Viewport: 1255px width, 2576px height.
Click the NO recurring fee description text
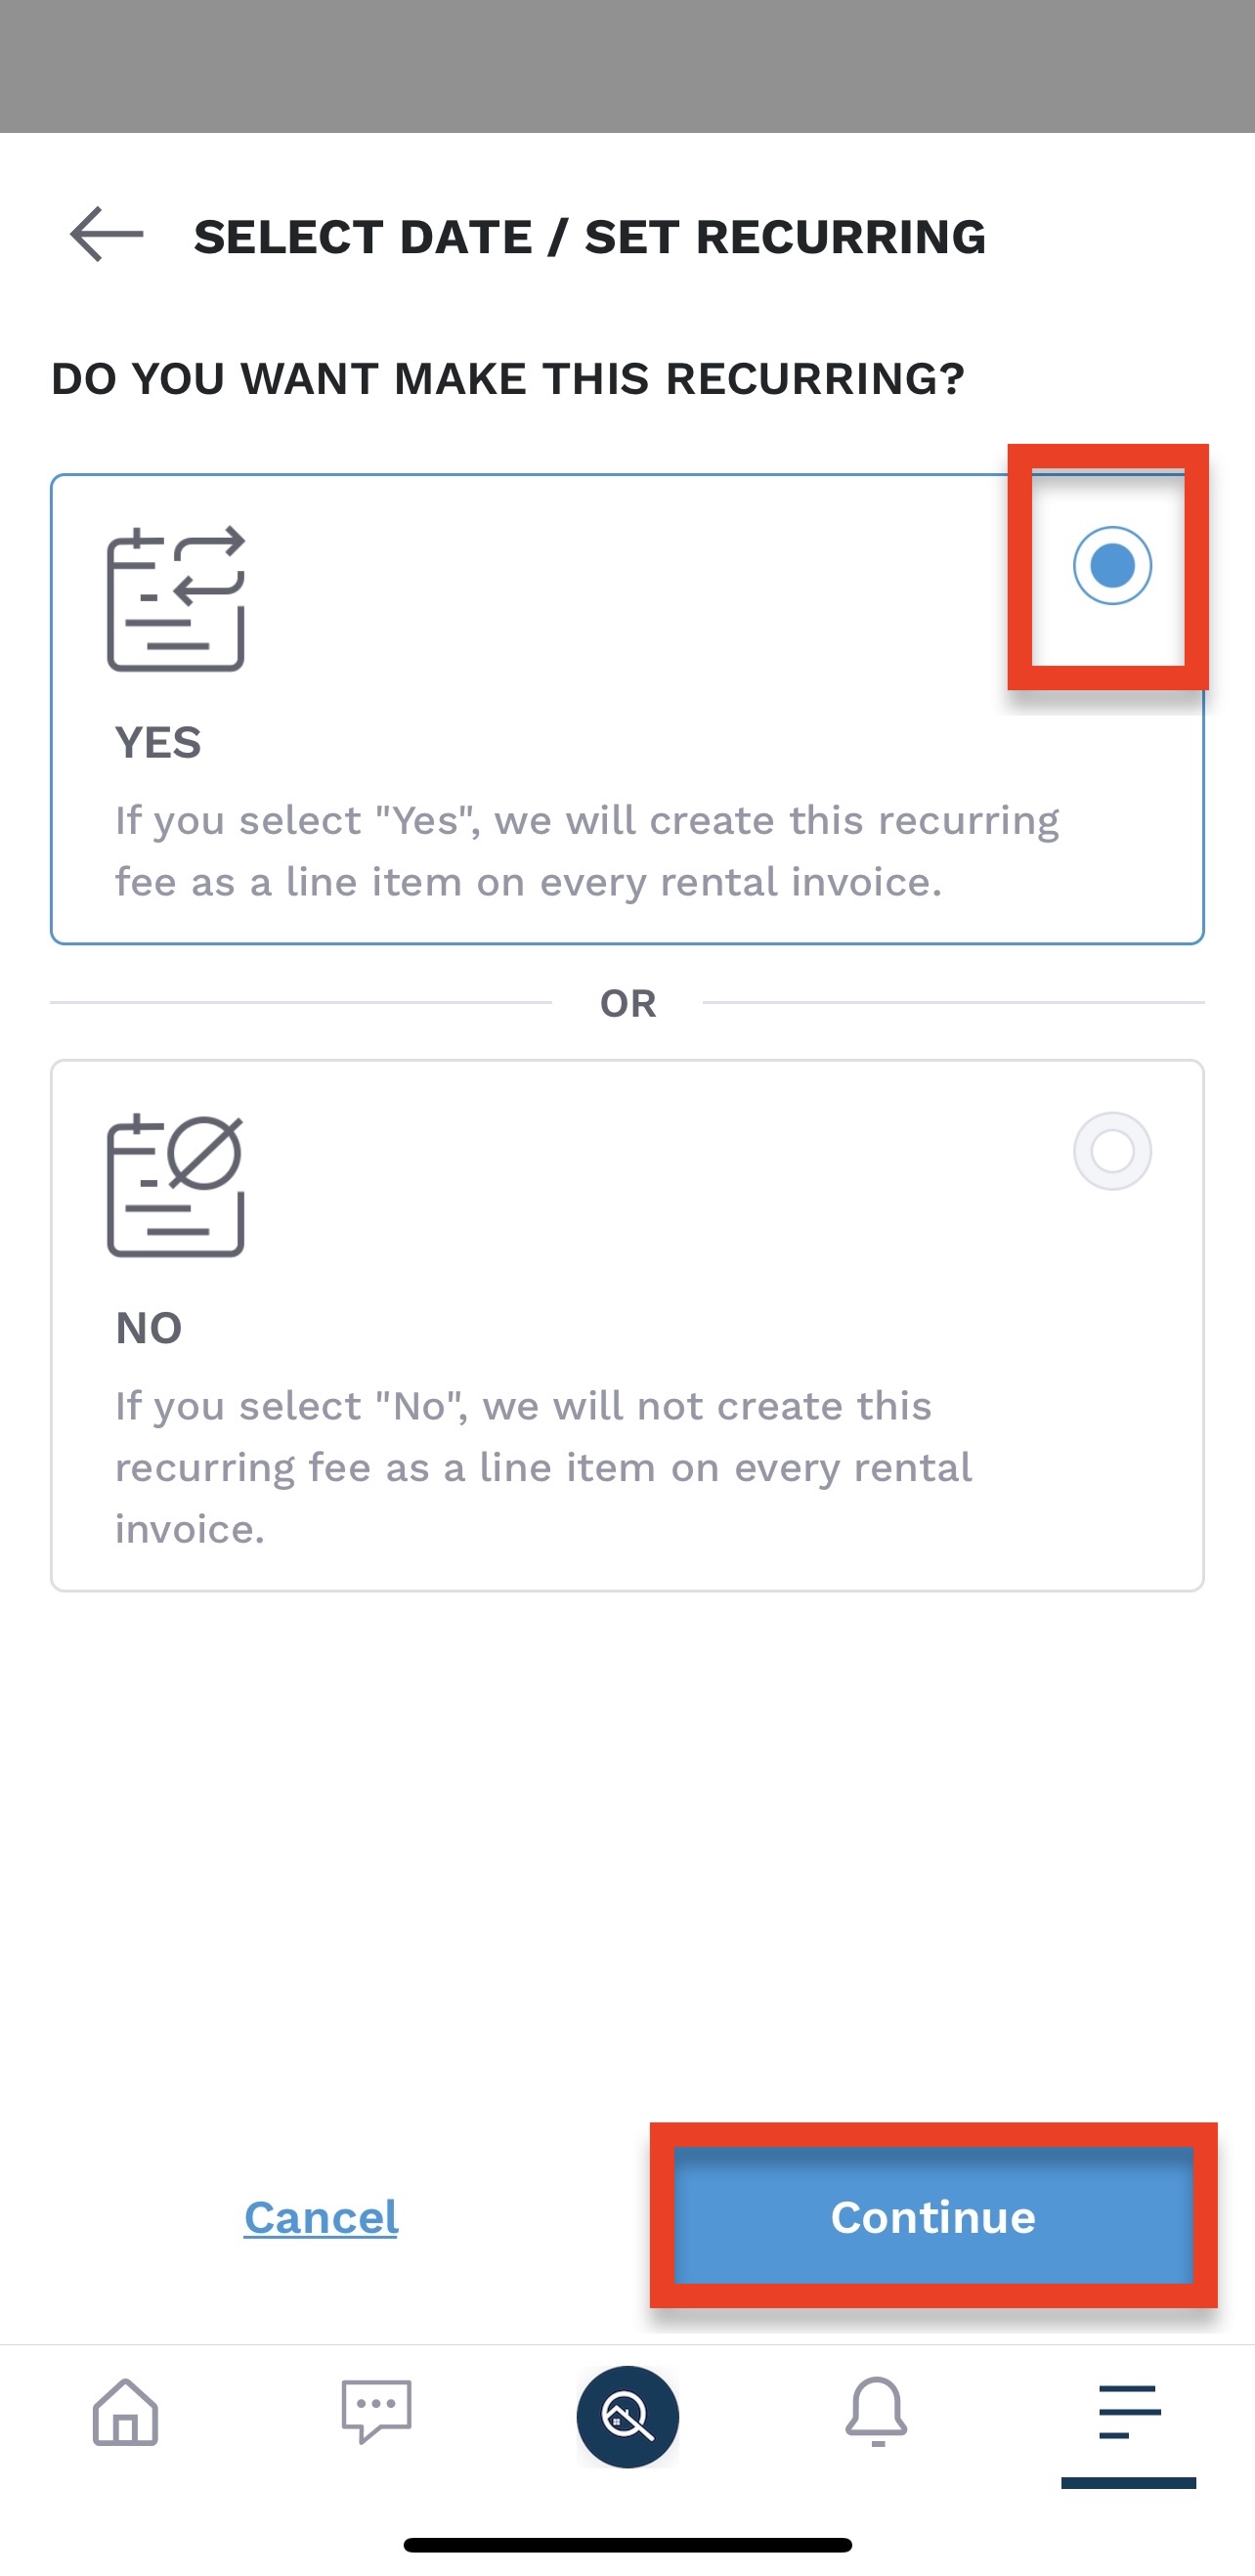coord(543,1467)
